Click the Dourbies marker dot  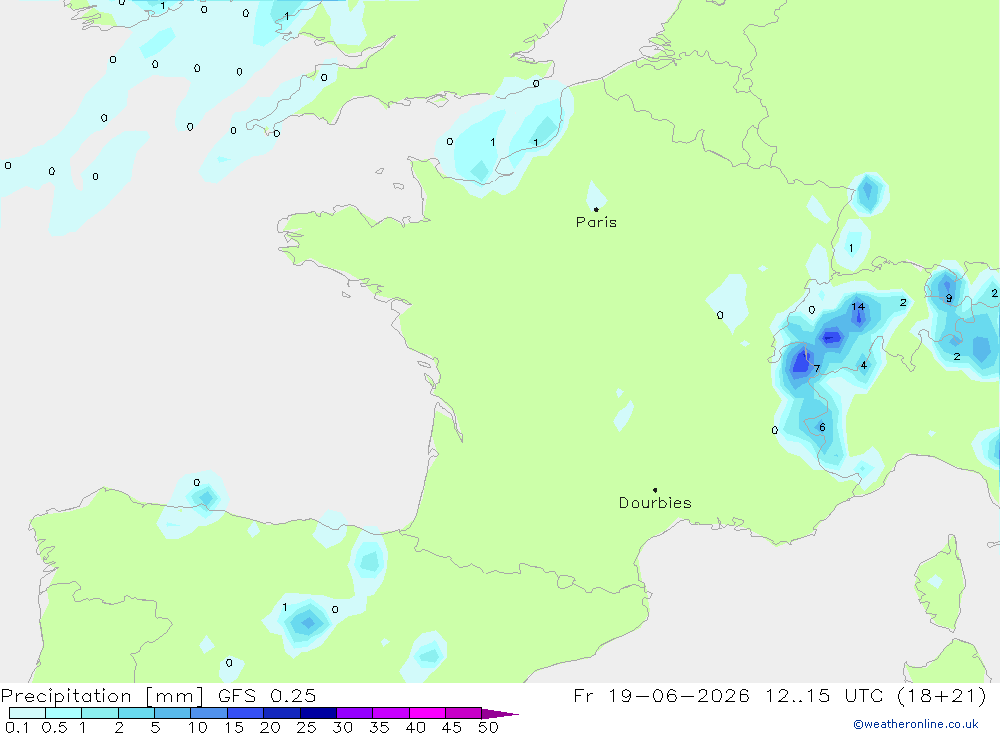click(x=655, y=490)
